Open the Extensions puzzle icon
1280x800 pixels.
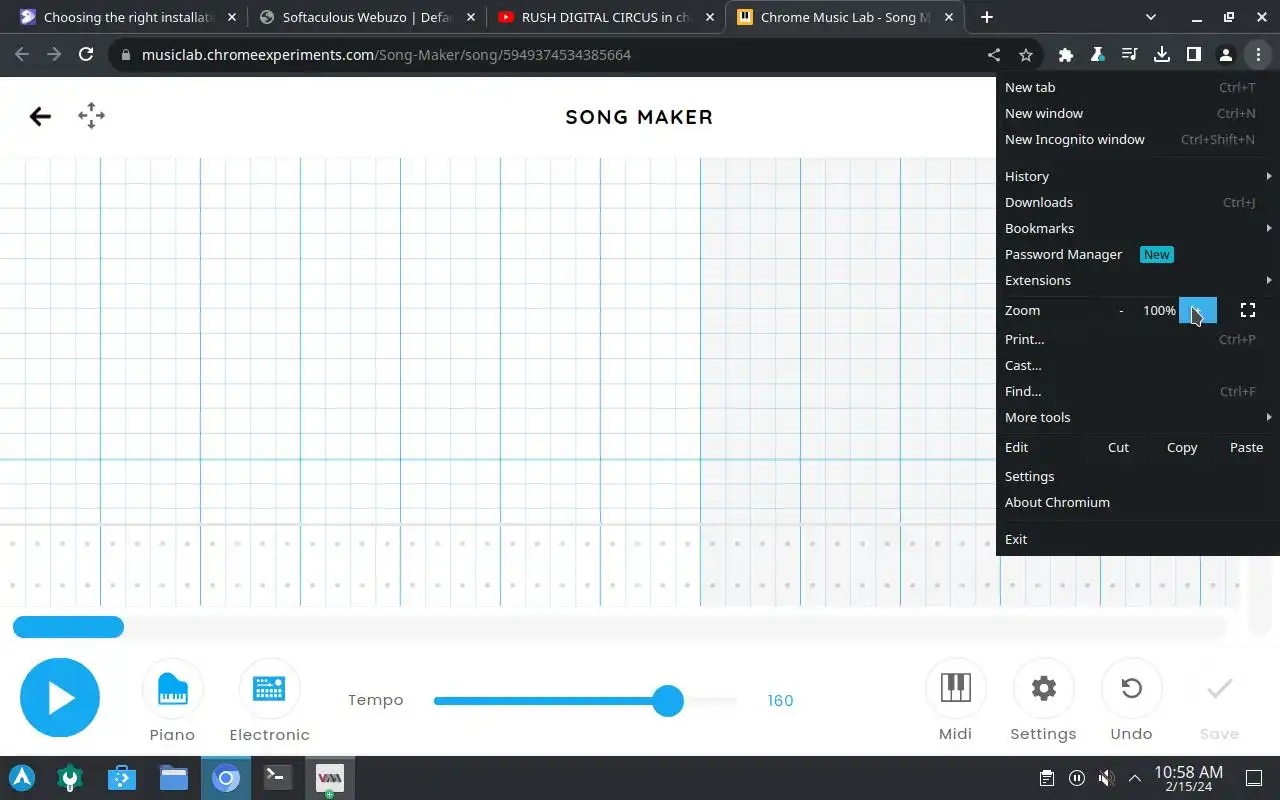[x=1066, y=55]
